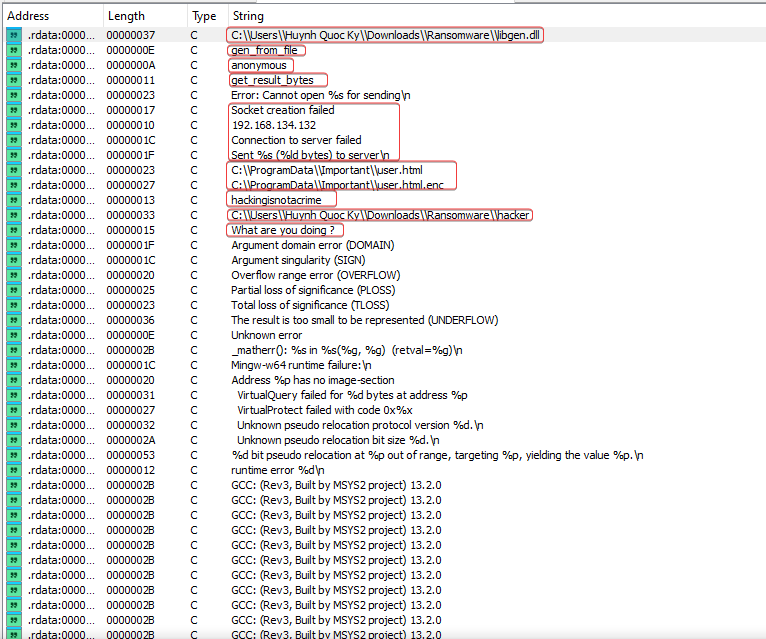Viewport: 766px width, 639px height.
Task: Sort by the Length column header
Action: [x=126, y=16]
